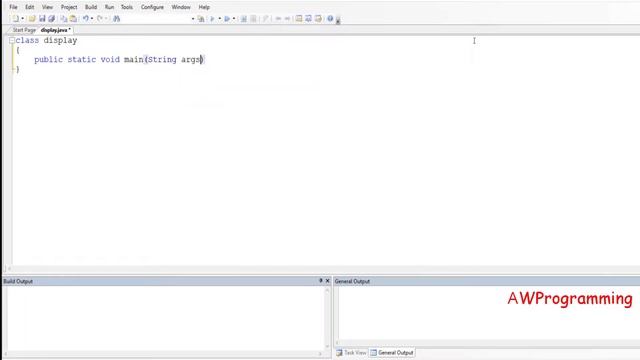The height and width of the screenshot is (360, 640).
Task: Switch to the Start Page tab
Action: coord(24,30)
